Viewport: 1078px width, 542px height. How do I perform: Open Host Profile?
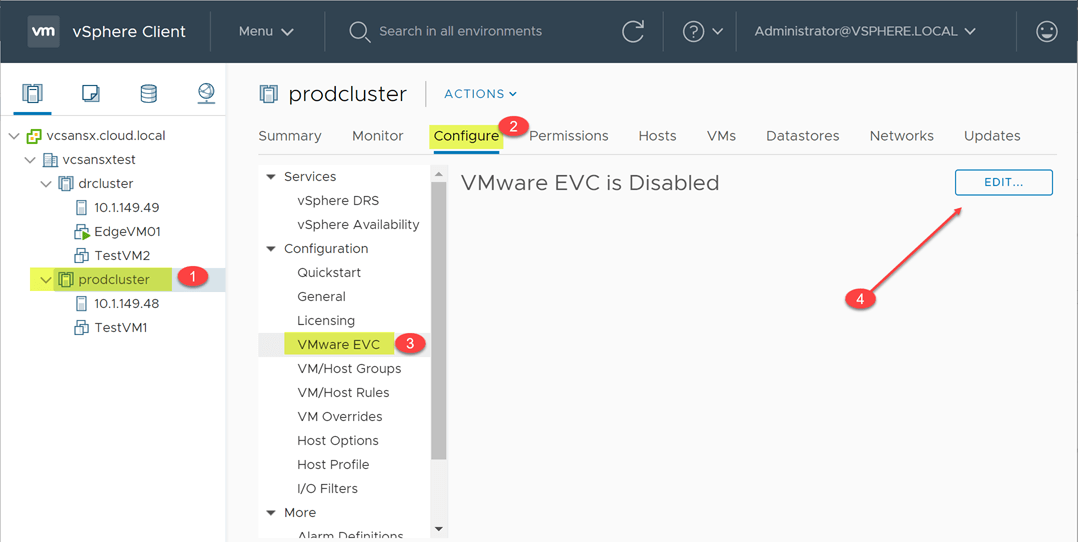click(x=333, y=465)
